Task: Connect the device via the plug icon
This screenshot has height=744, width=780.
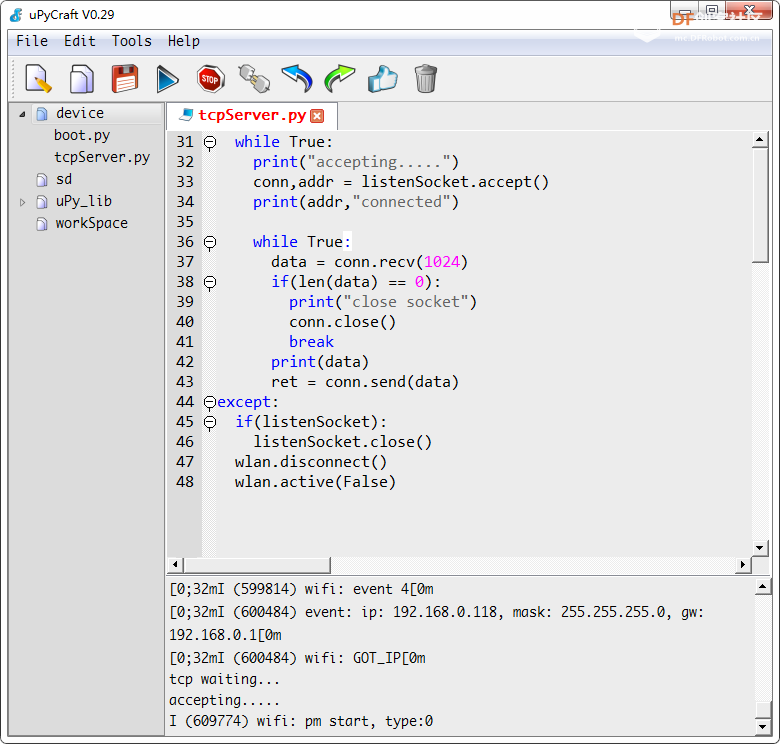Action: [x=254, y=79]
